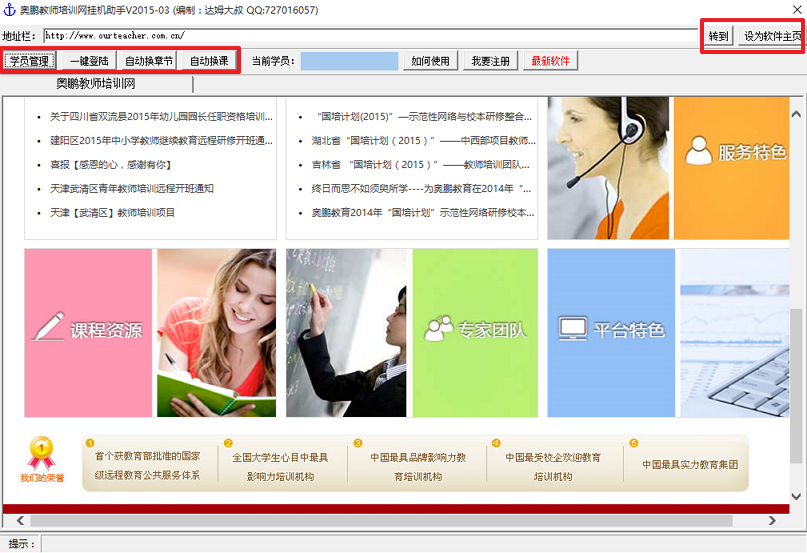Click the 当前学员 current student field
The width and height of the screenshot is (807, 553).
pos(349,61)
